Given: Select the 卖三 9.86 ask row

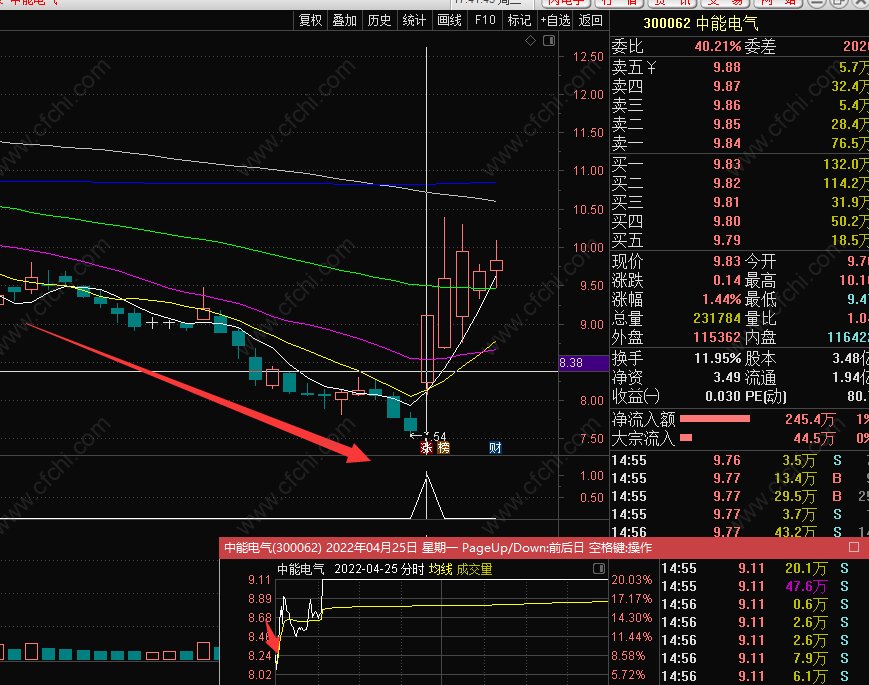Looking at the screenshot, I should [x=739, y=105].
